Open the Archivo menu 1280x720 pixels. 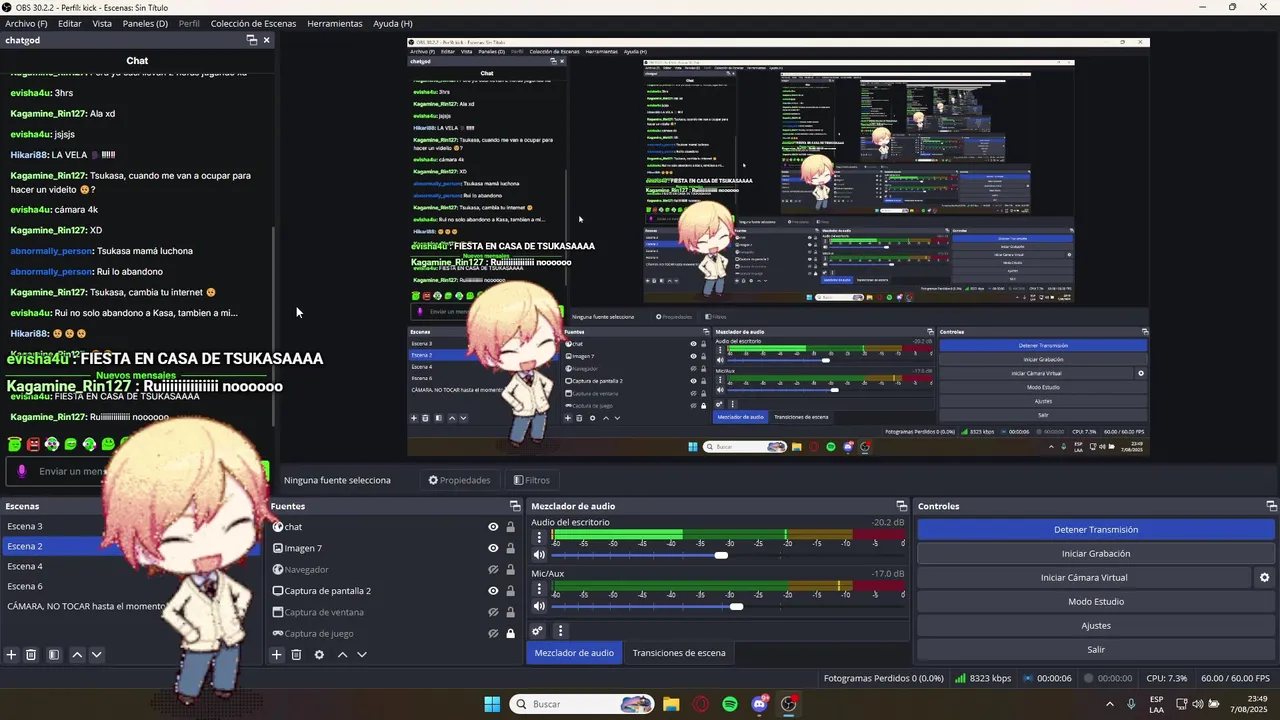point(26,23)
